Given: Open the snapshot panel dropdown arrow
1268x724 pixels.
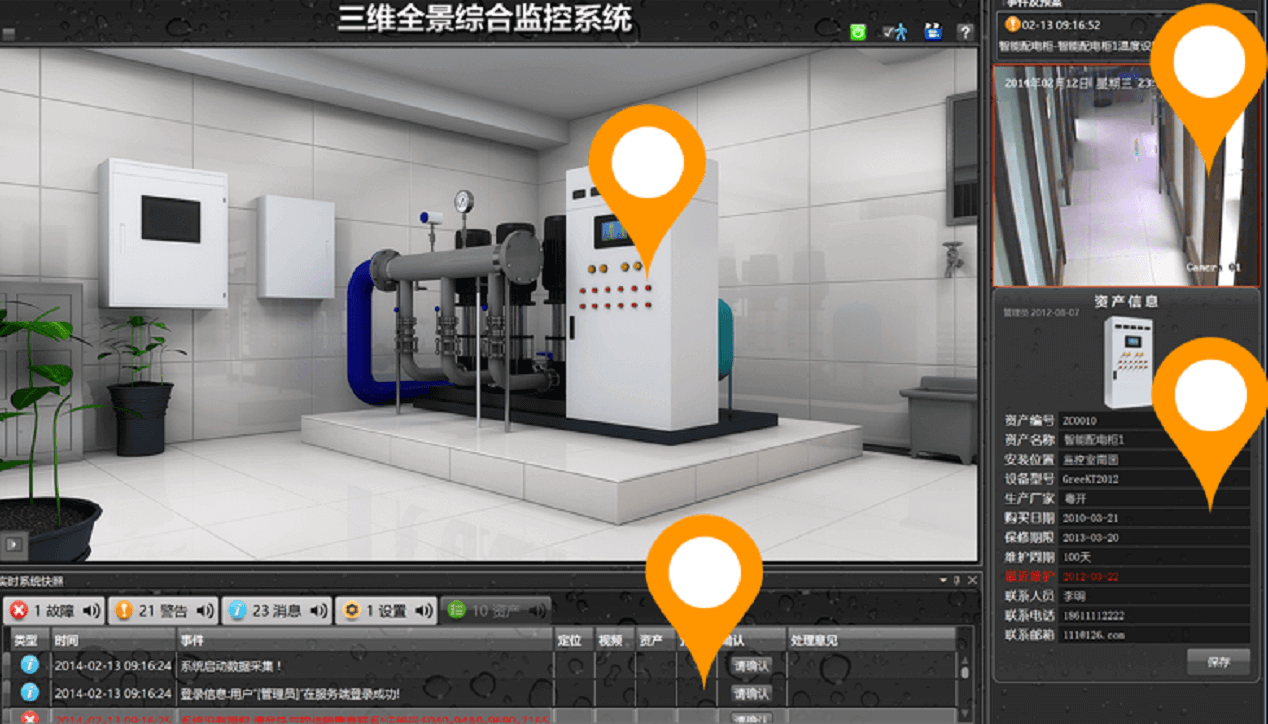Looking at the screenshot, I should [942, 581].
